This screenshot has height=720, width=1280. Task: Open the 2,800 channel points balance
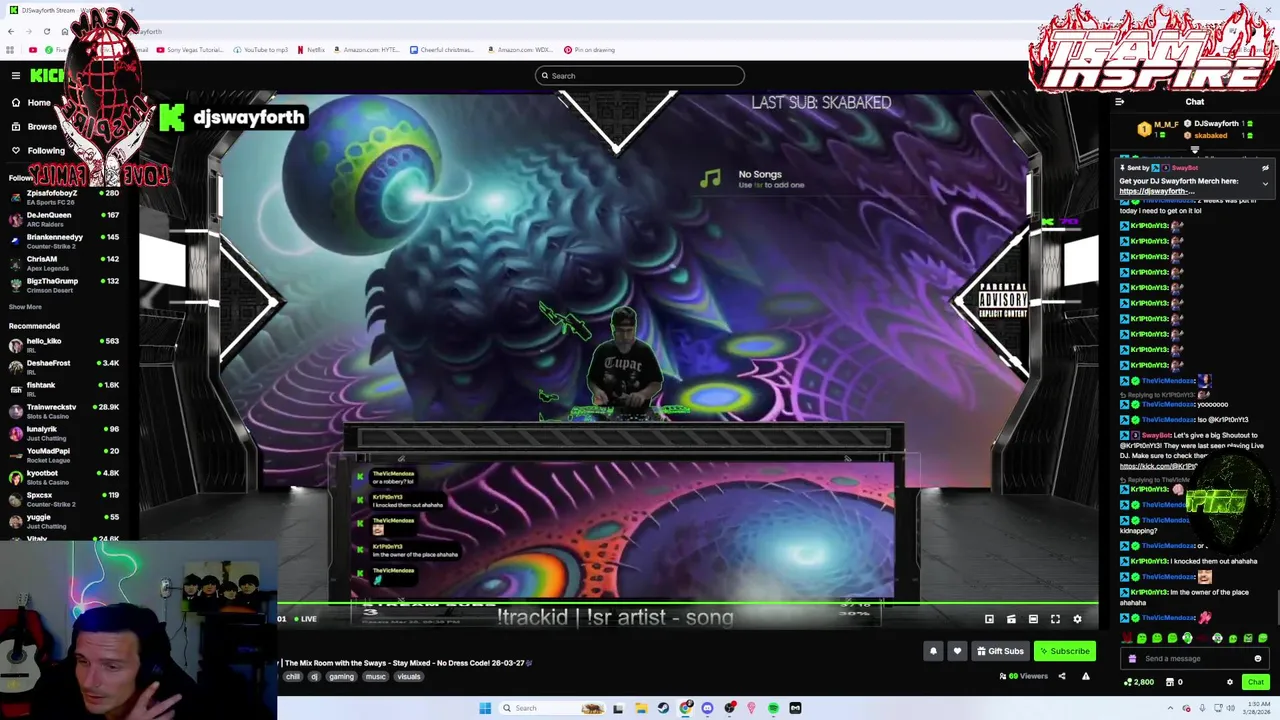tap(1139, 682)
